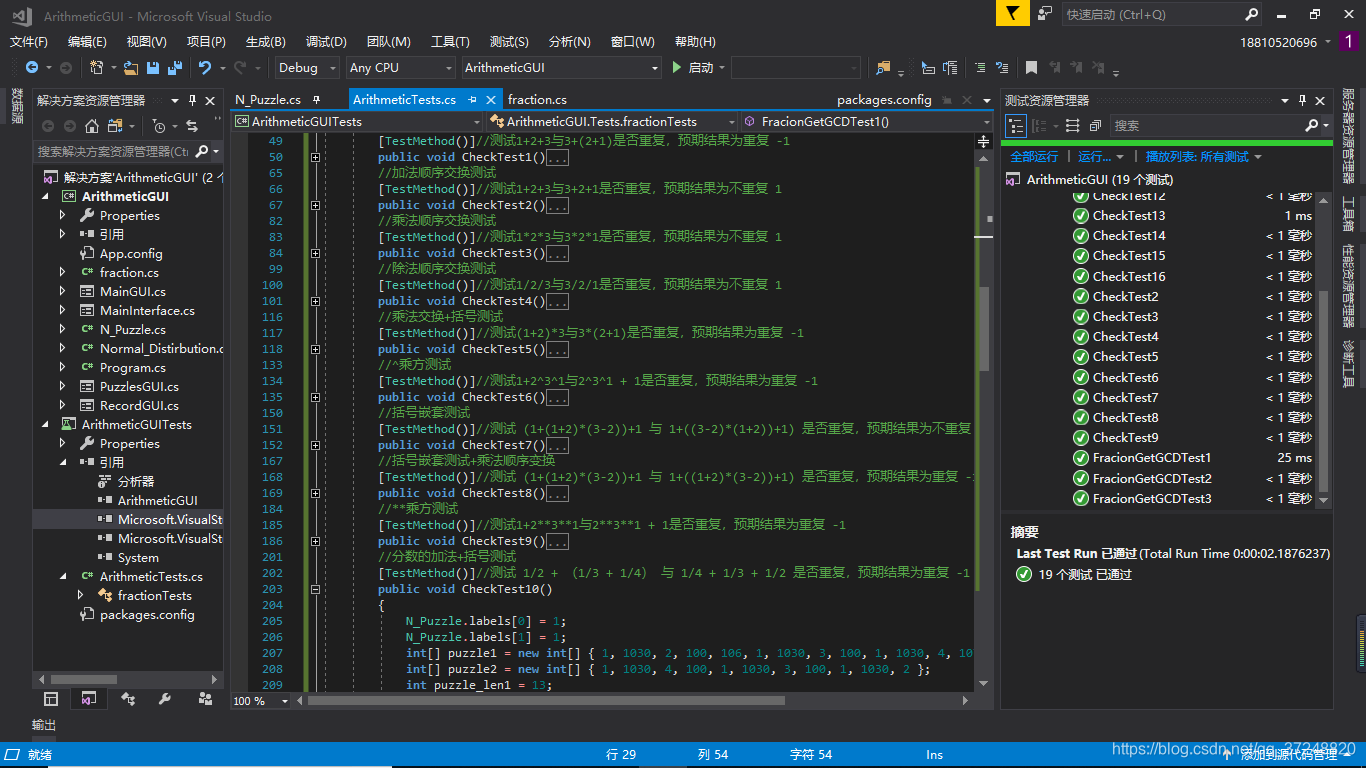
Task: Expand the N_Puzzle.cs tree node
Action: pos(63,329)
